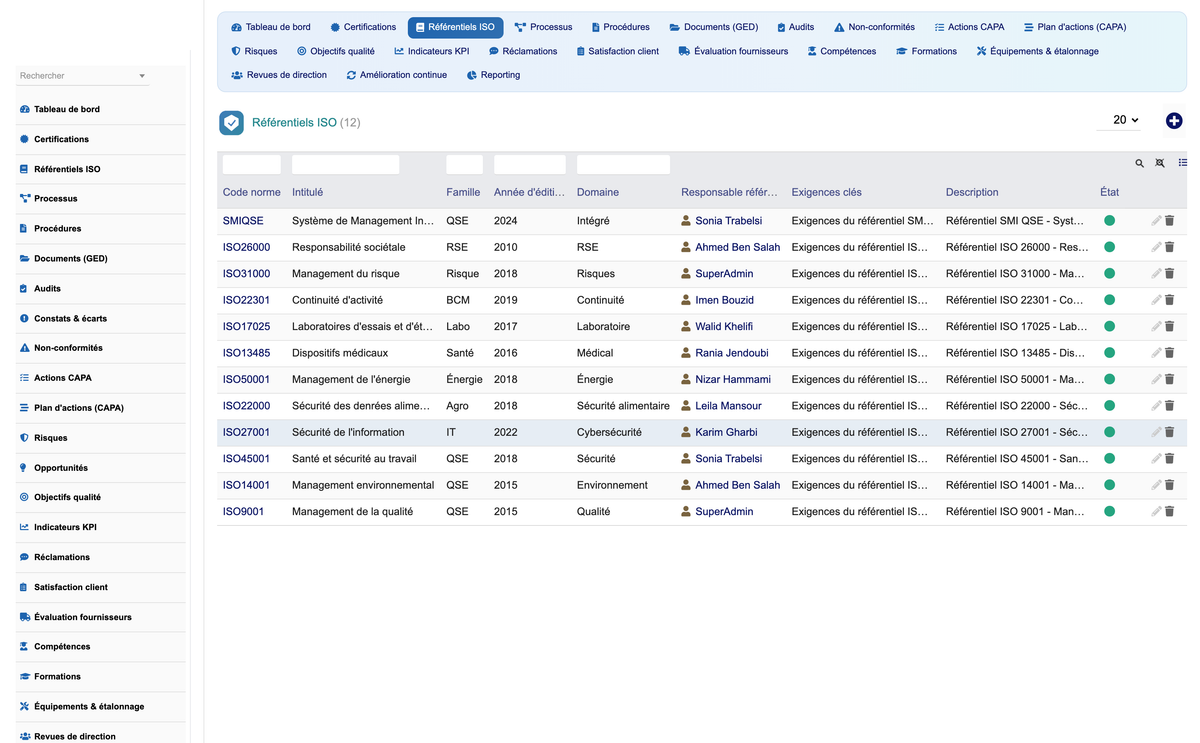Click the sidebar Indicateurs KPI chart icon

tap(24, 527)
